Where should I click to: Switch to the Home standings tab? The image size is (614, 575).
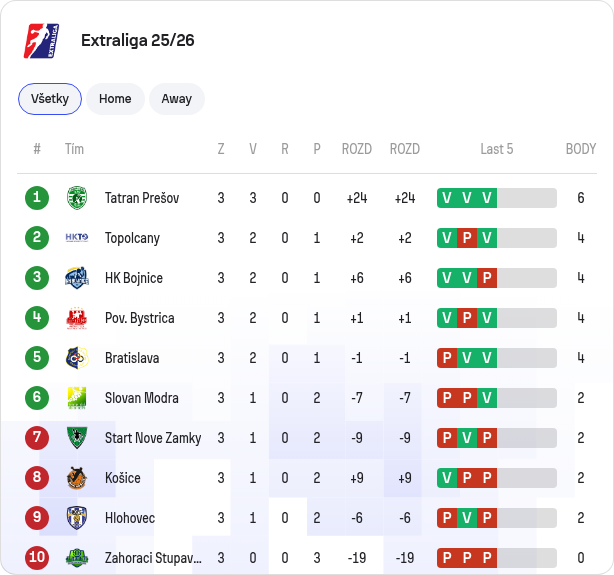[x=115, y=99]
